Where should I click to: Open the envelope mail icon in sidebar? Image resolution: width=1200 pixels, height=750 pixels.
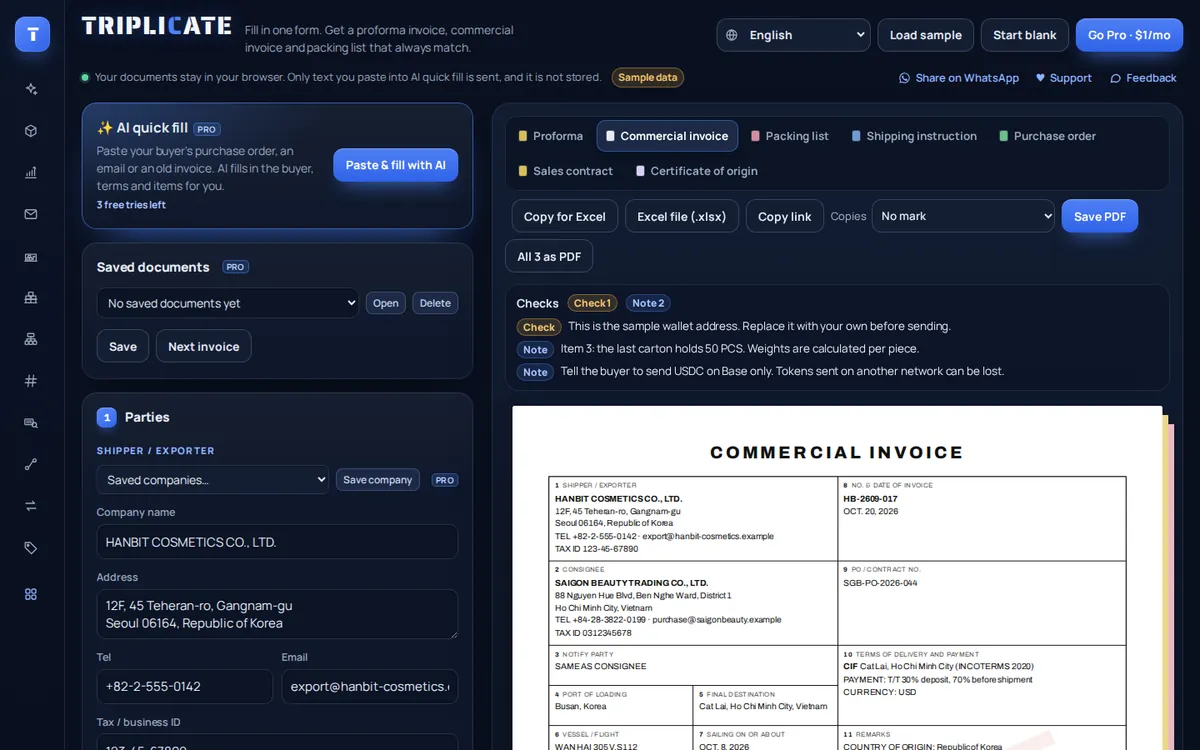coord(31,214)
